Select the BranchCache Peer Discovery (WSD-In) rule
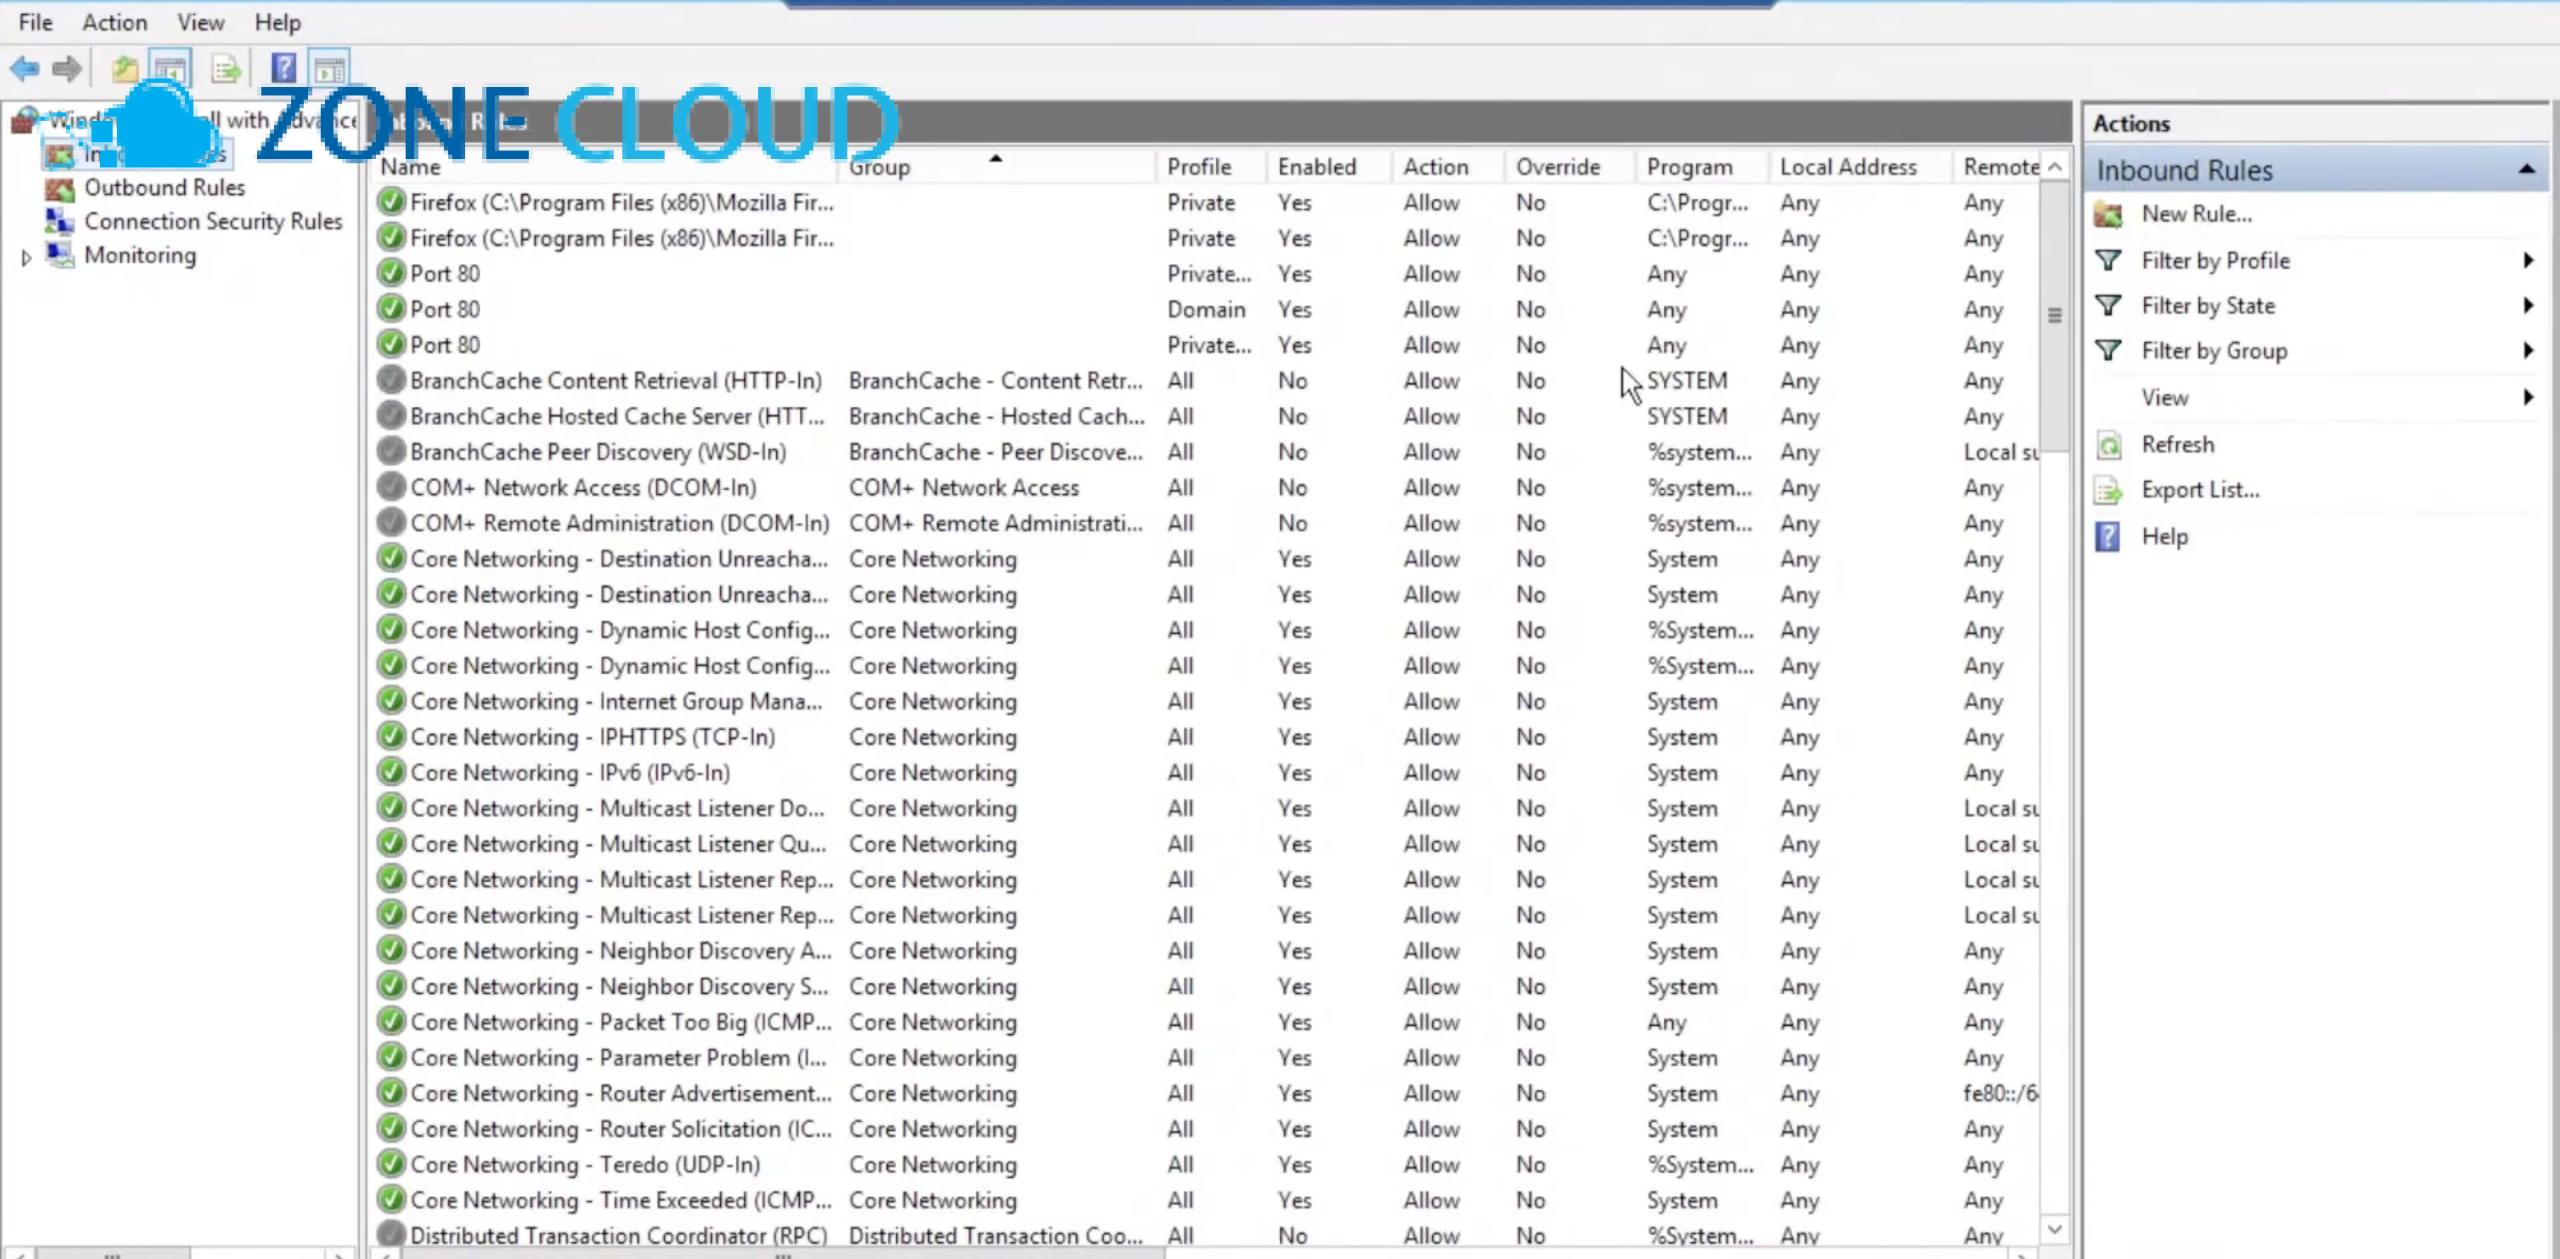The width and height of the screenshot is (2560, 1259). (x=598, y=452)
